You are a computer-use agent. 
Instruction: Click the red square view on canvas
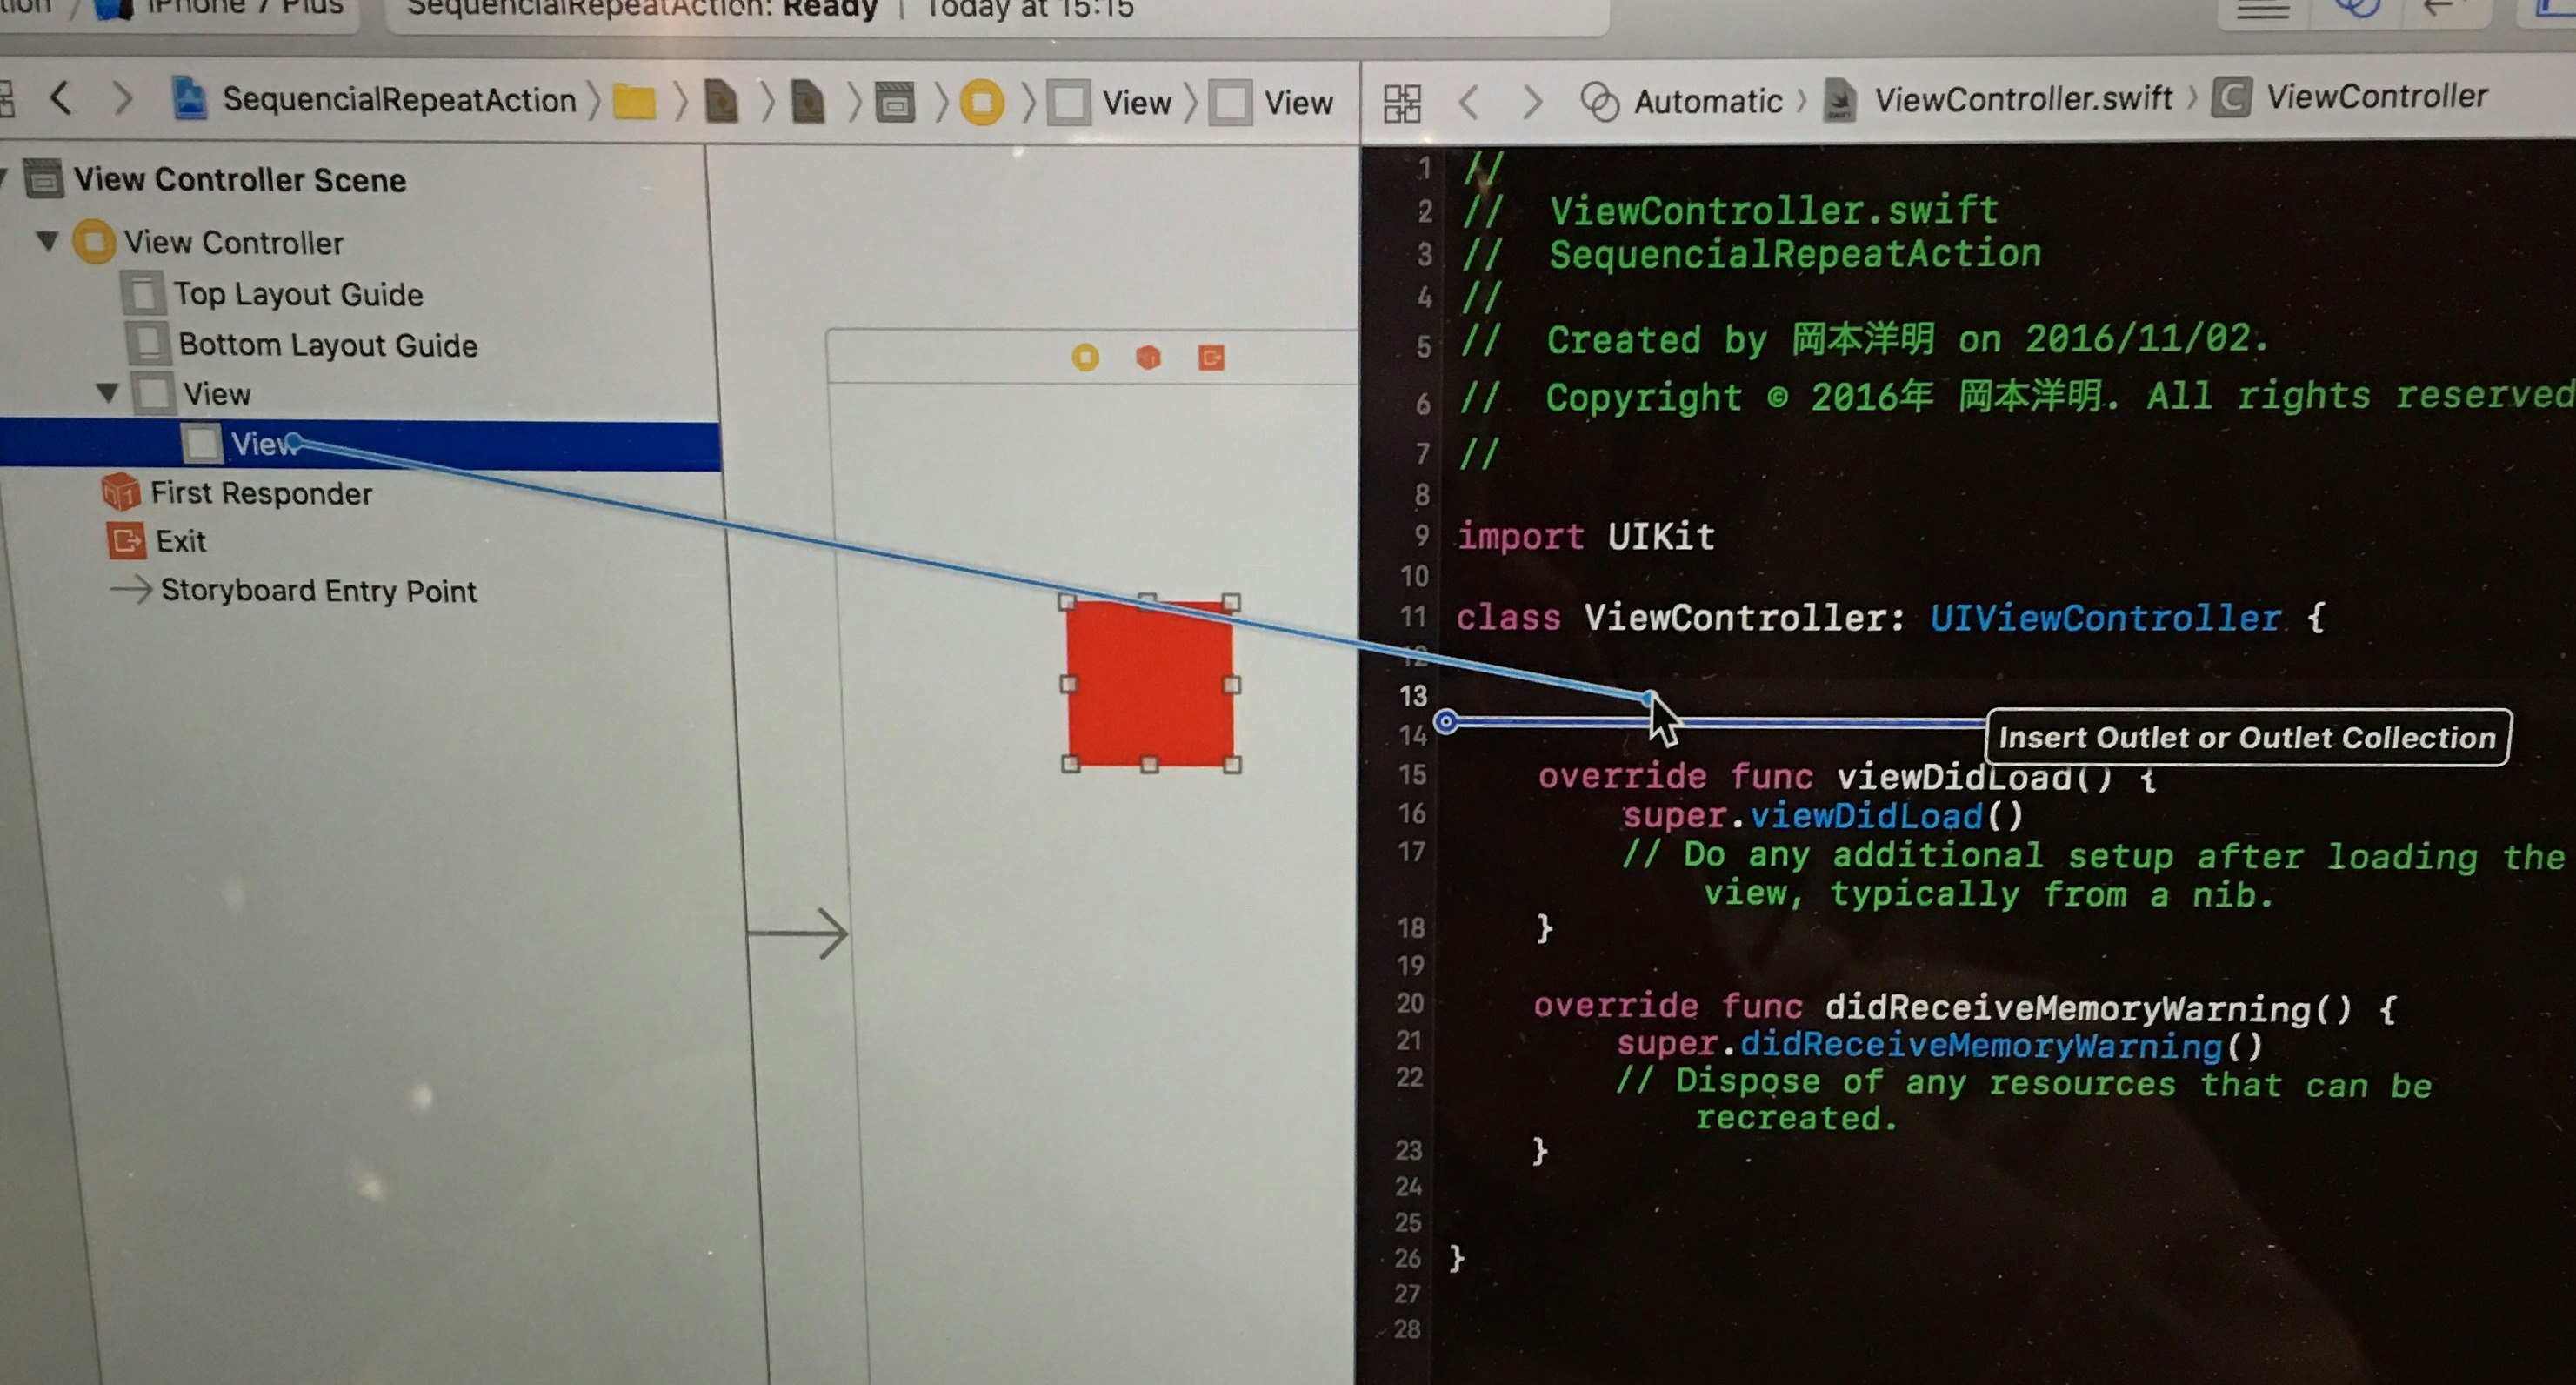[1149, 684]
